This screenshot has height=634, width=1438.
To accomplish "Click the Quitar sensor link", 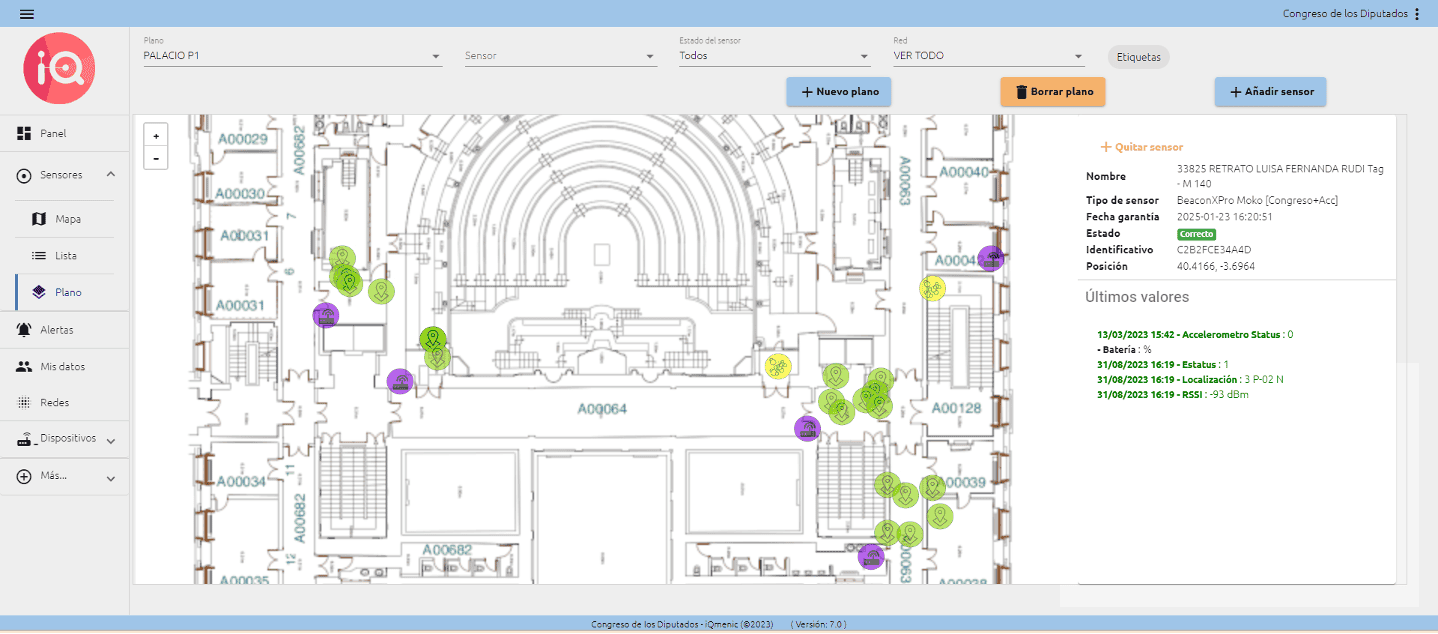I will click(1142, 147).
